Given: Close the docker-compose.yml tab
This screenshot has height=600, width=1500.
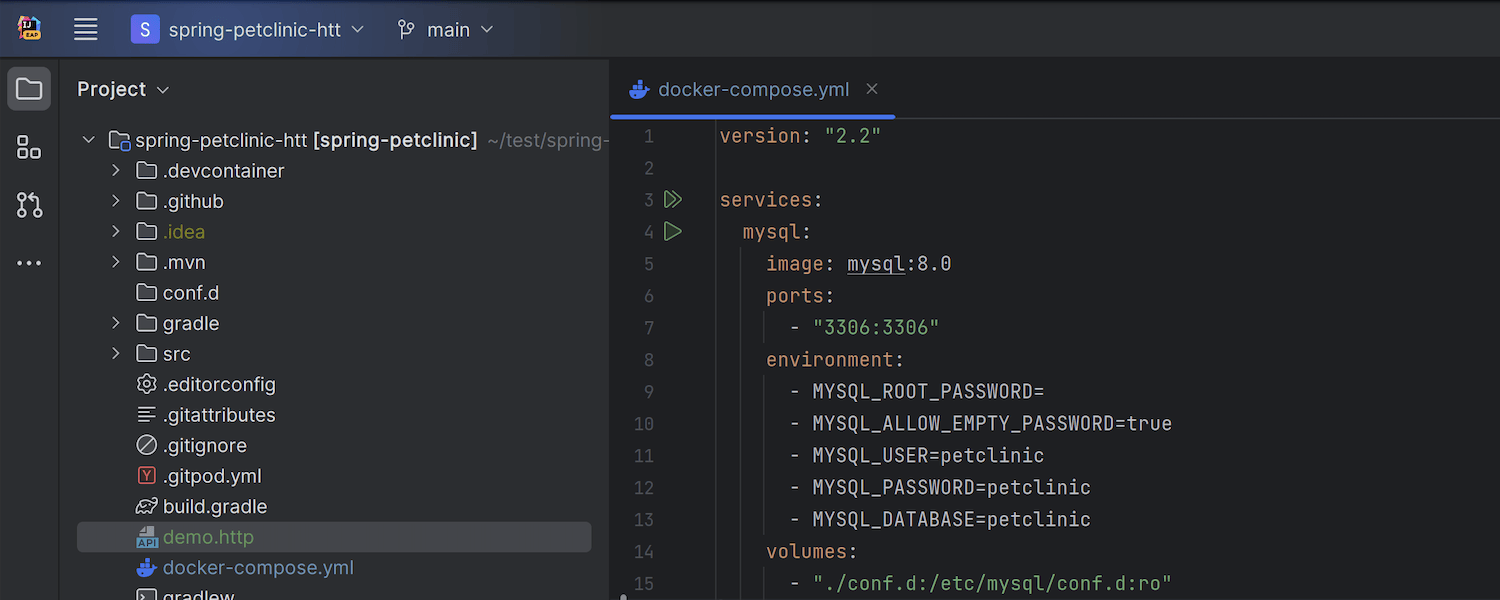Looking at the screenshot, I should tap(872, 89).
